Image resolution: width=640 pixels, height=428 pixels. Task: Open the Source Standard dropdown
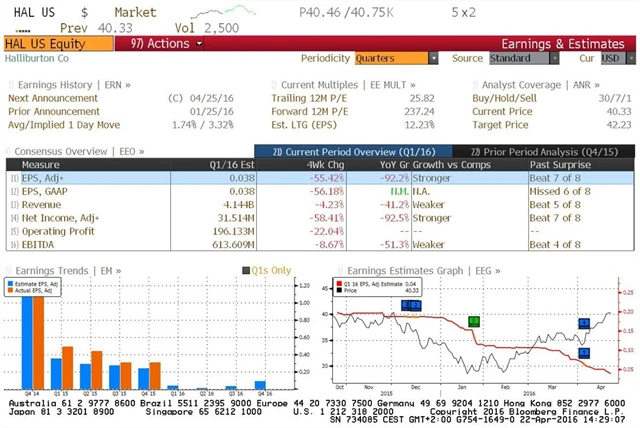518,59
